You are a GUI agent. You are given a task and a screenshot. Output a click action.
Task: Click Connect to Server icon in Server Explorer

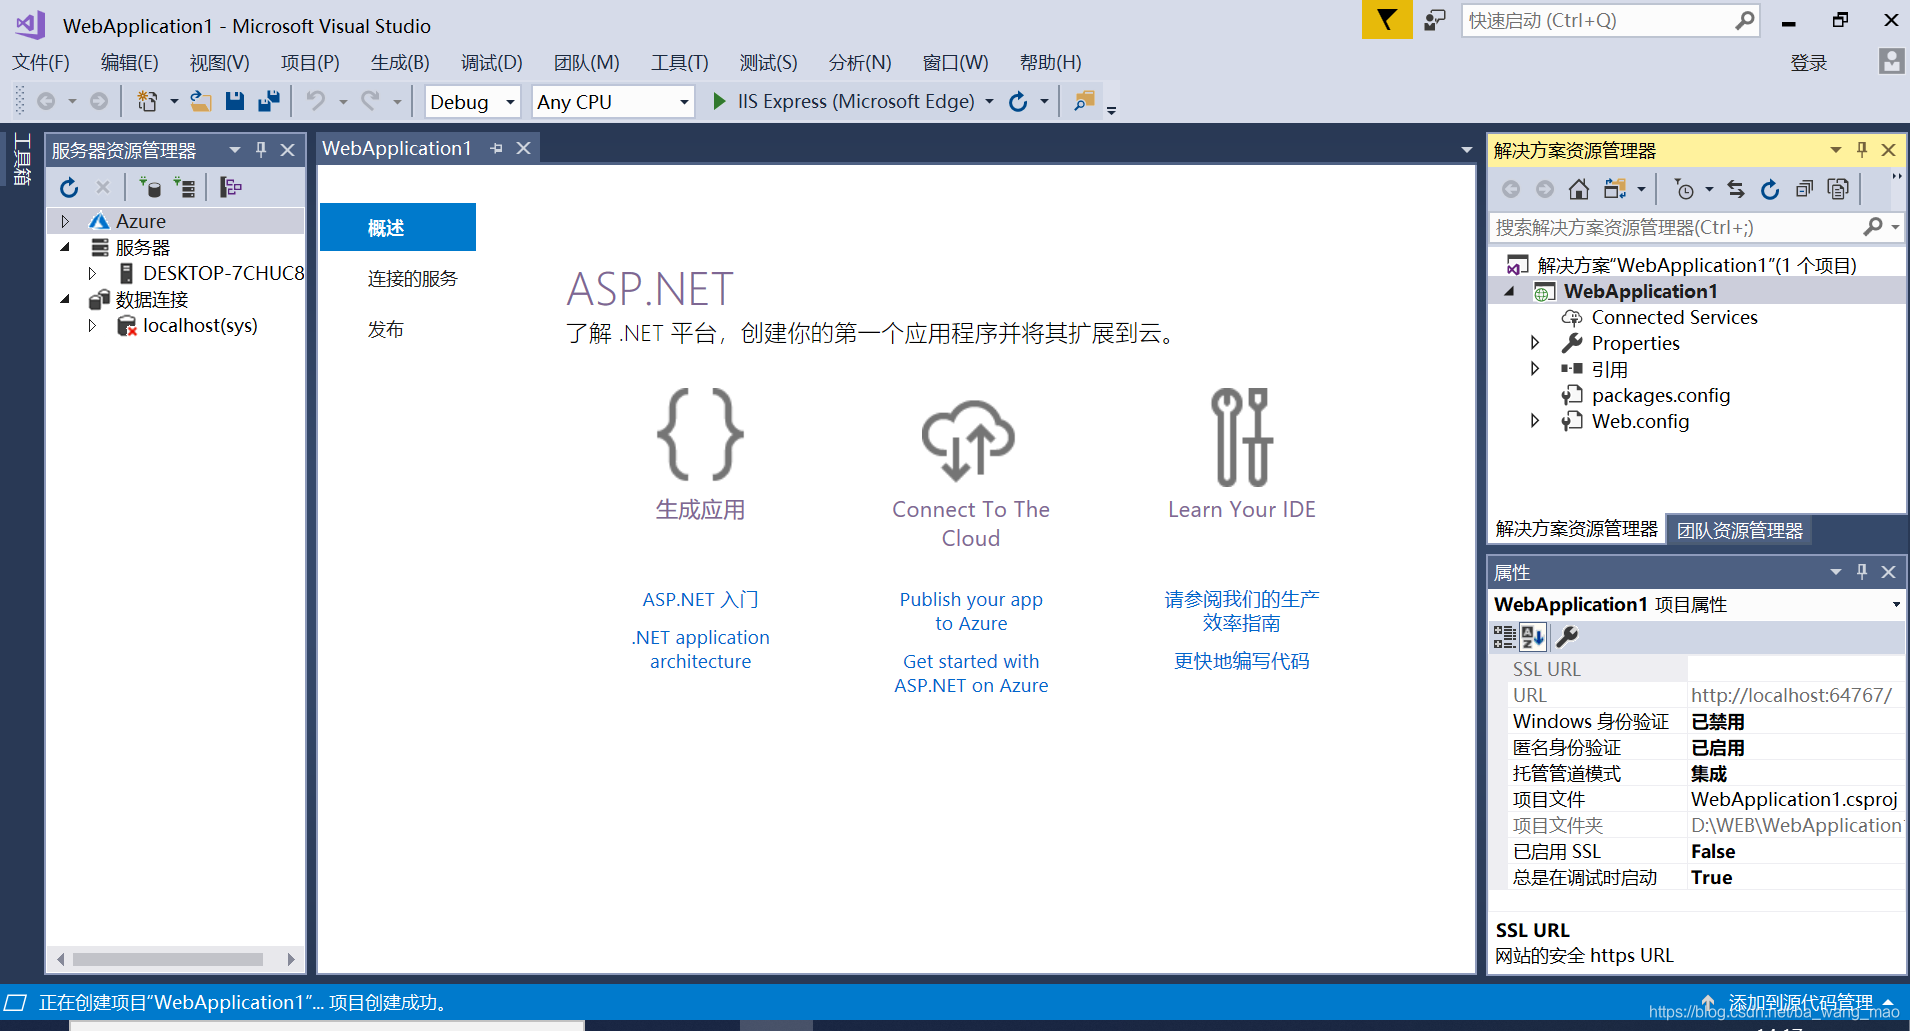click(185, 187)
